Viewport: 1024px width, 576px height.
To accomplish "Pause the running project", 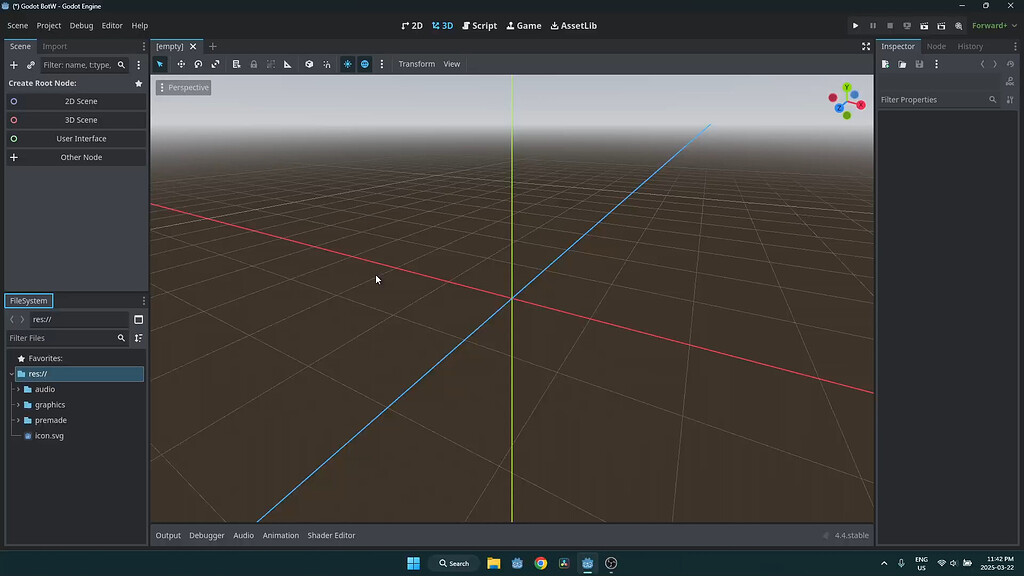I will [x=872, y=25].
